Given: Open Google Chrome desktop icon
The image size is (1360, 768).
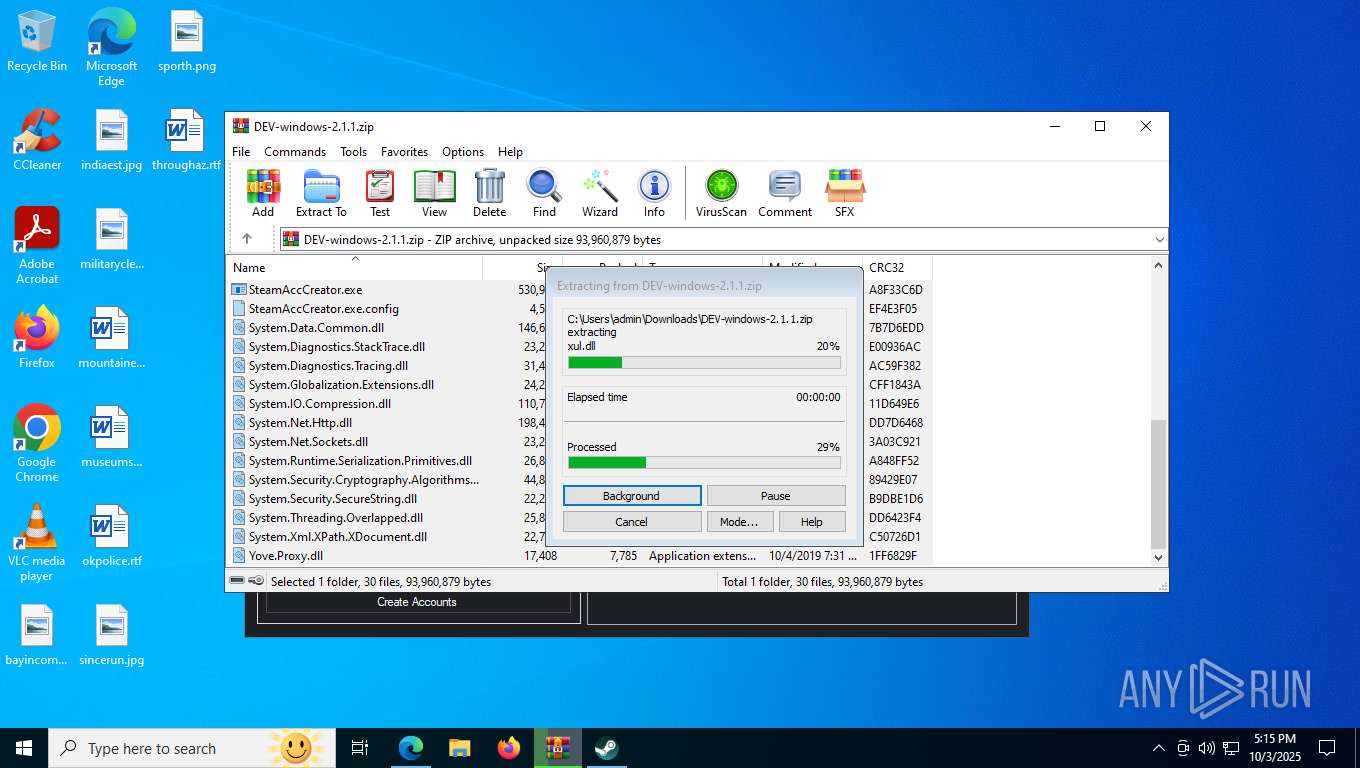Looking at the screenshot, I should coord(37,444).
